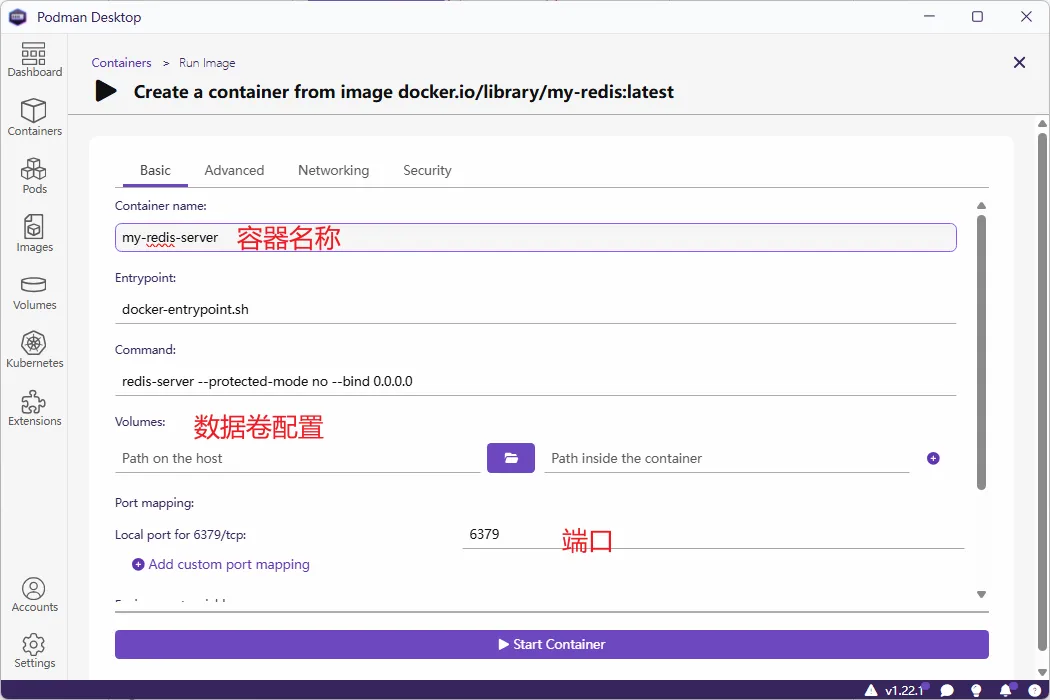The image size is (1050, 700).
Task: Switch to the Networking tab
Action: (x=333, y=170)
